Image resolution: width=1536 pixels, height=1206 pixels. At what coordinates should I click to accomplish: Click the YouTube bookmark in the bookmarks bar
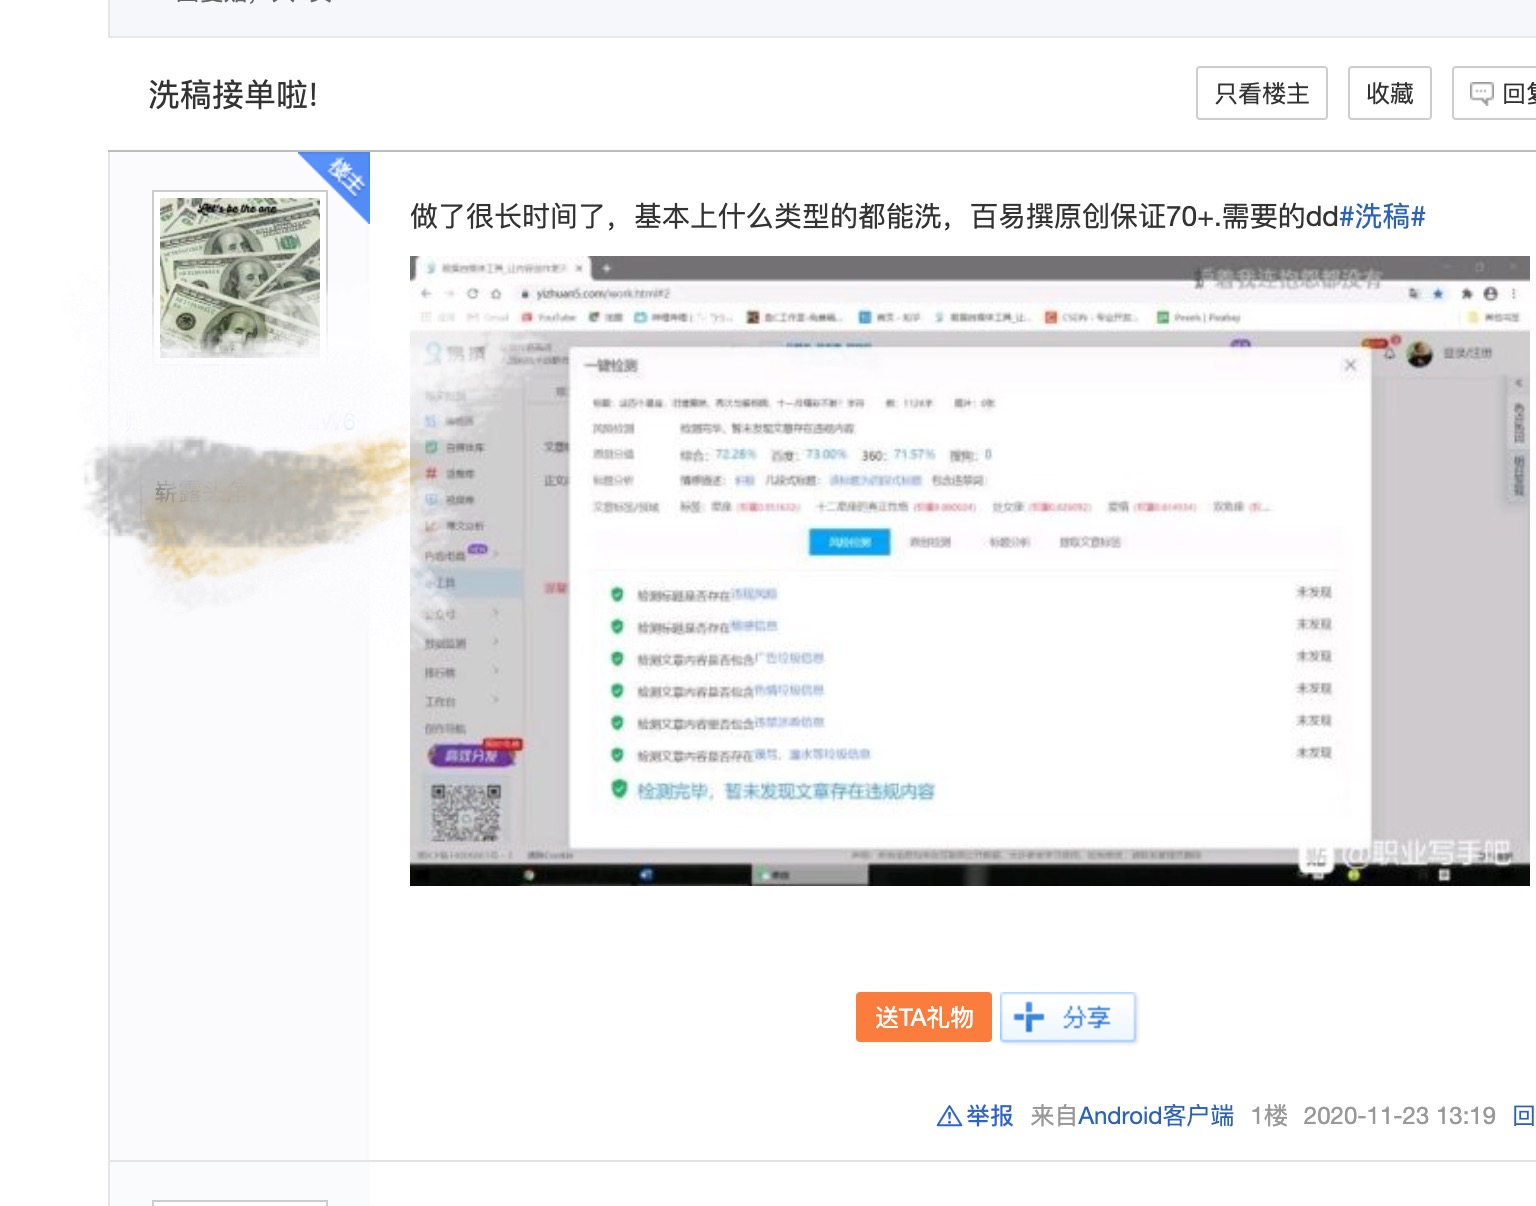click(553, 317)
